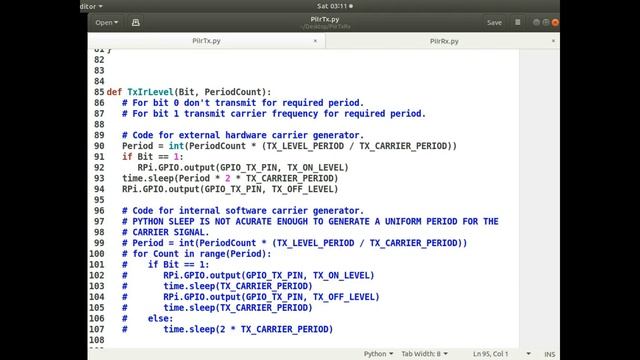Switch to the PiIrRx.py tab
Screen dimensions: 640x360
click(x=444, y=41)
